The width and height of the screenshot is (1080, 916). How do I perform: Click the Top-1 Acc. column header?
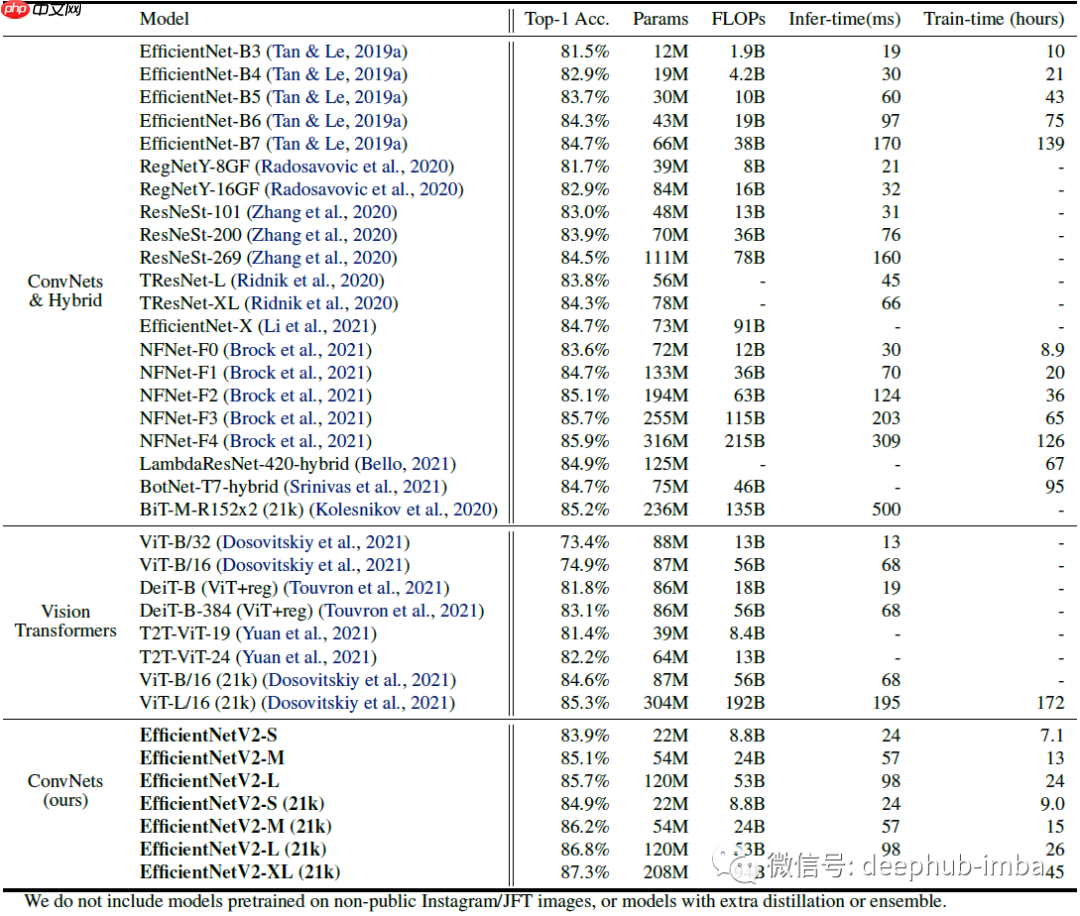tap(567, 19)
